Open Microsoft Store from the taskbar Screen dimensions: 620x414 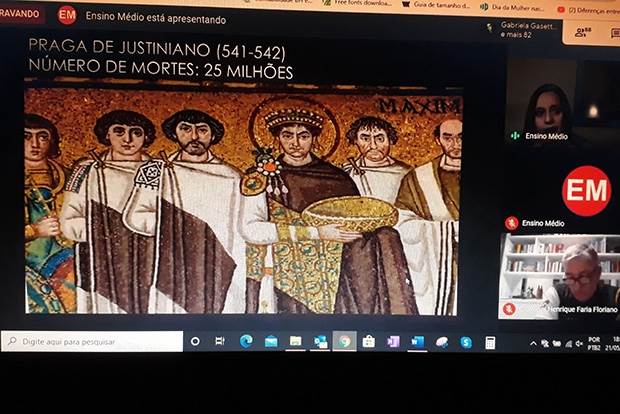(x=369, y=342)
